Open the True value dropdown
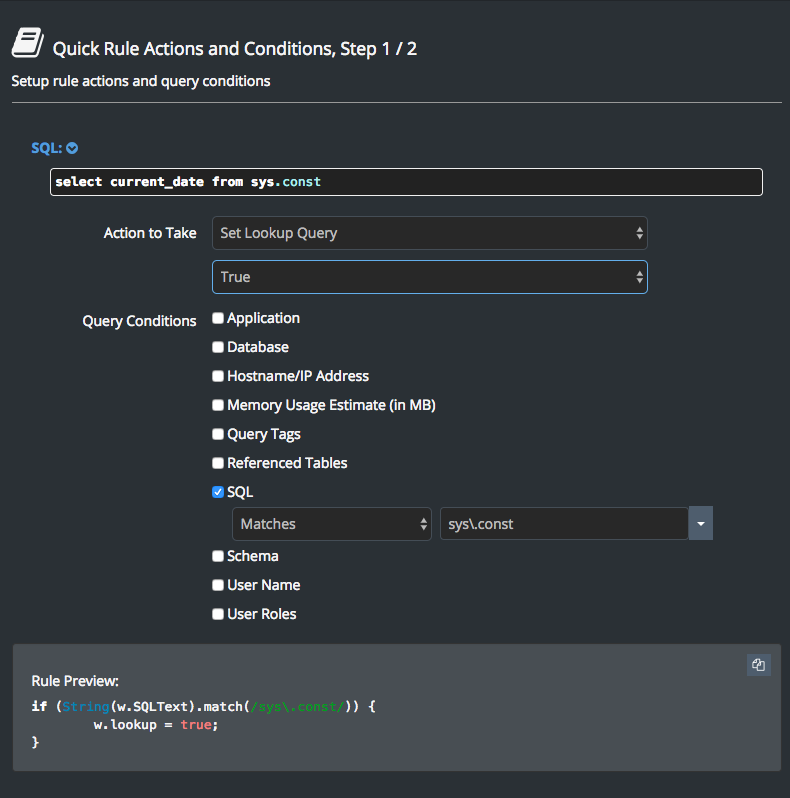This screenshot has width=790, height=798. click(x=429, y=277)
